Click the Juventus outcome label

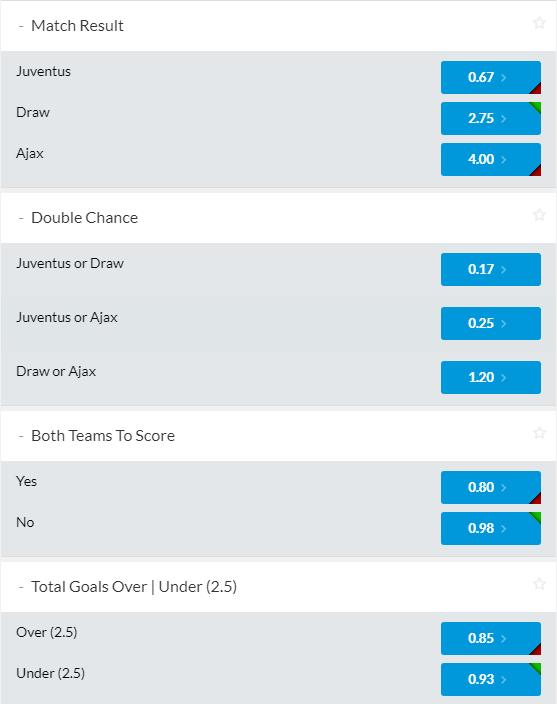click(x=44, y=71)
